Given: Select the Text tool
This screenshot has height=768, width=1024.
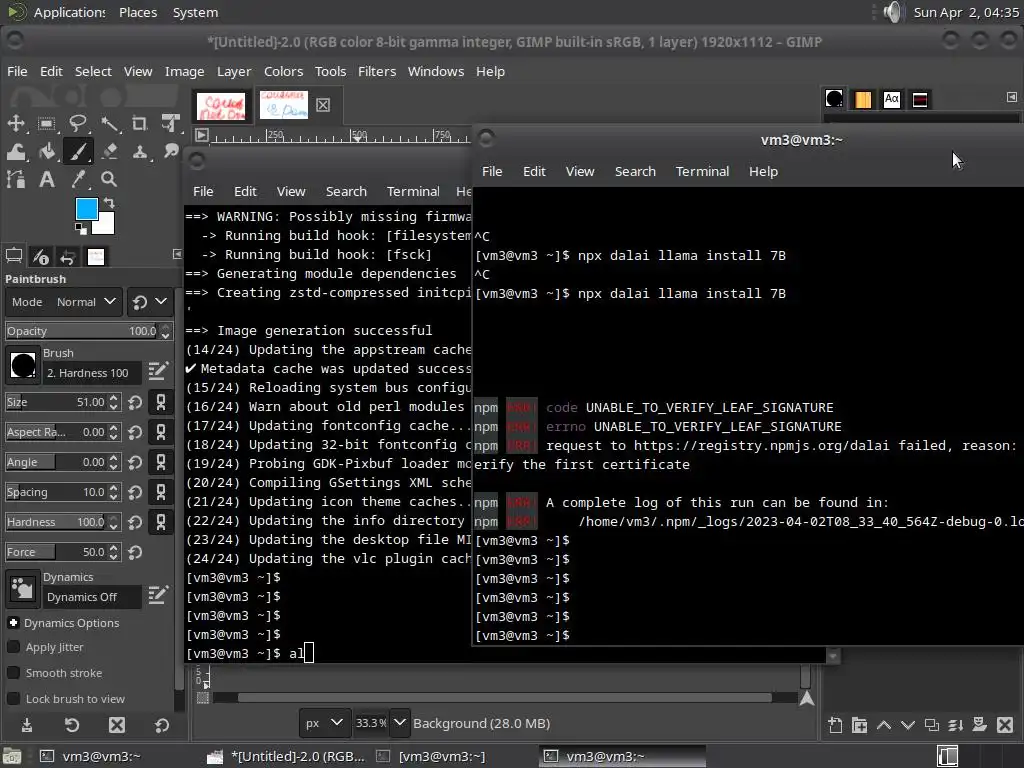Looking at the screenshot, I should click(x=46, y=179).
